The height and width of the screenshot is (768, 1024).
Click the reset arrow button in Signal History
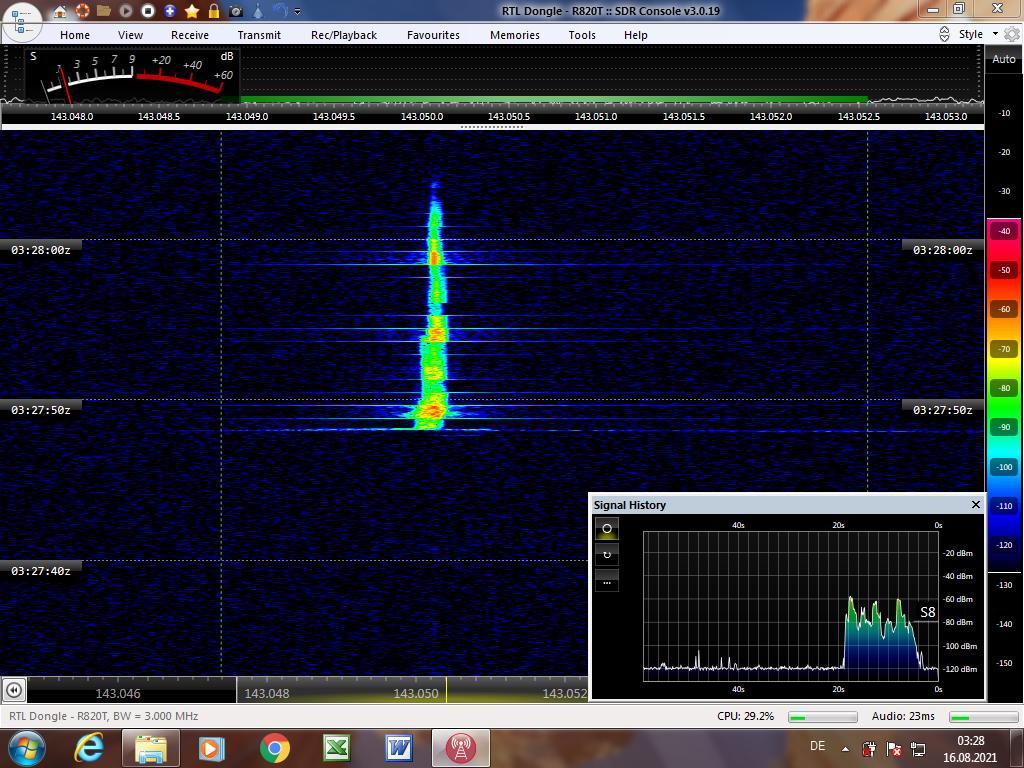[x=607, y=554]
